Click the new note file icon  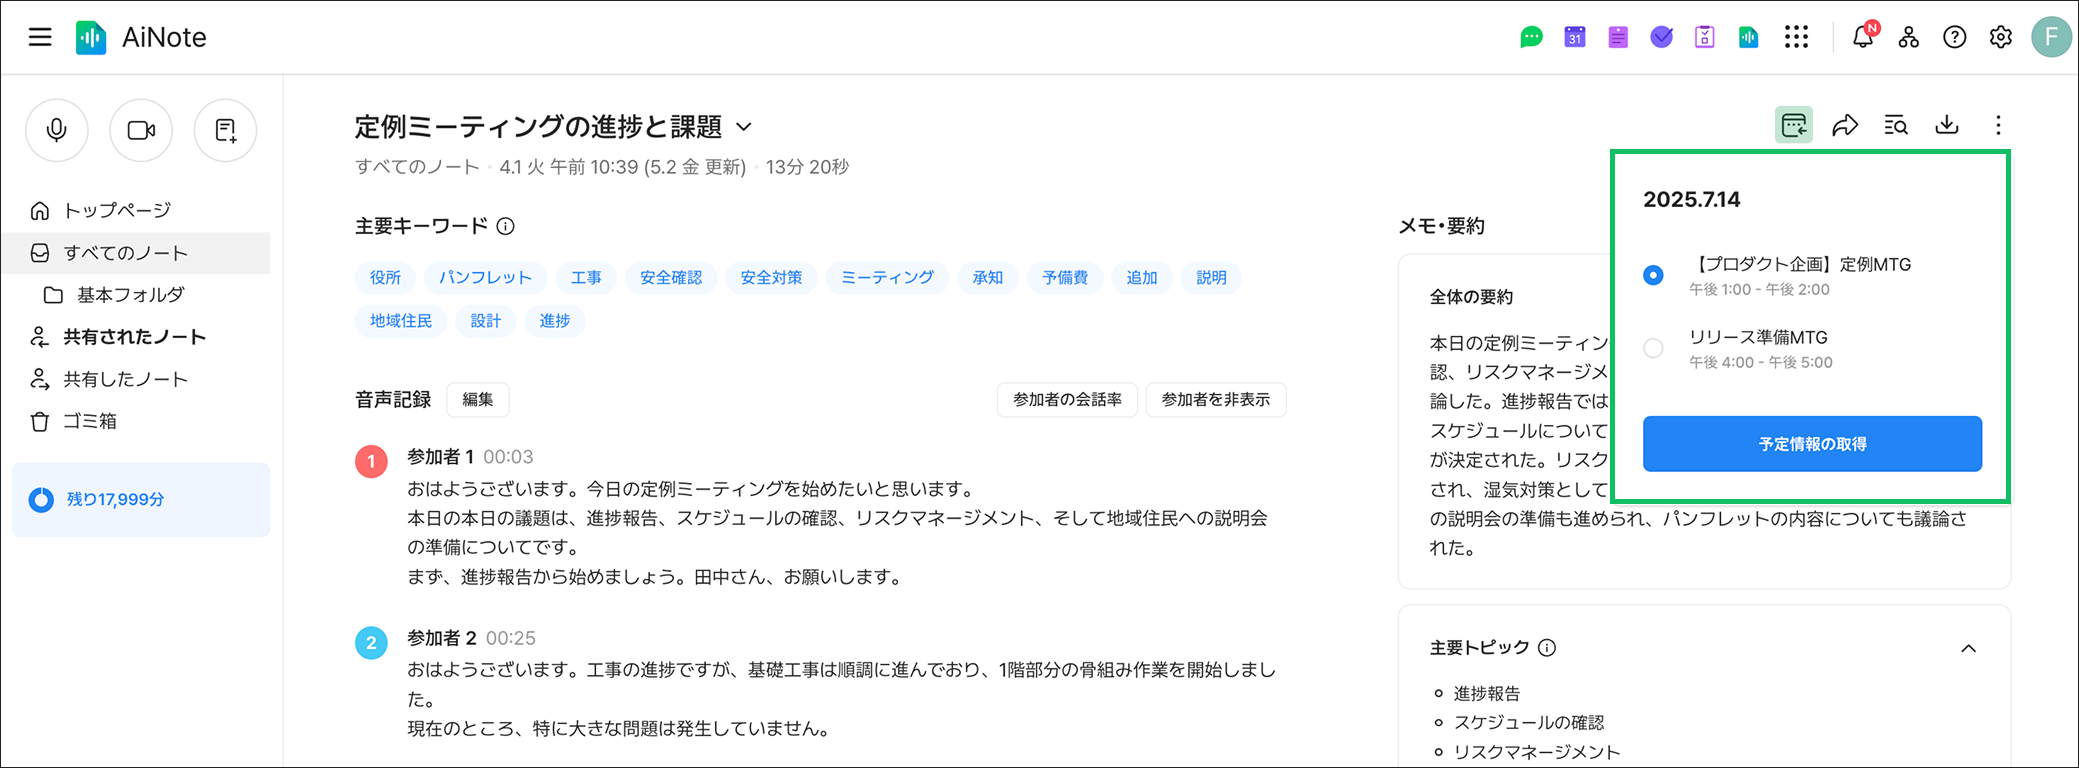(225, 130)
